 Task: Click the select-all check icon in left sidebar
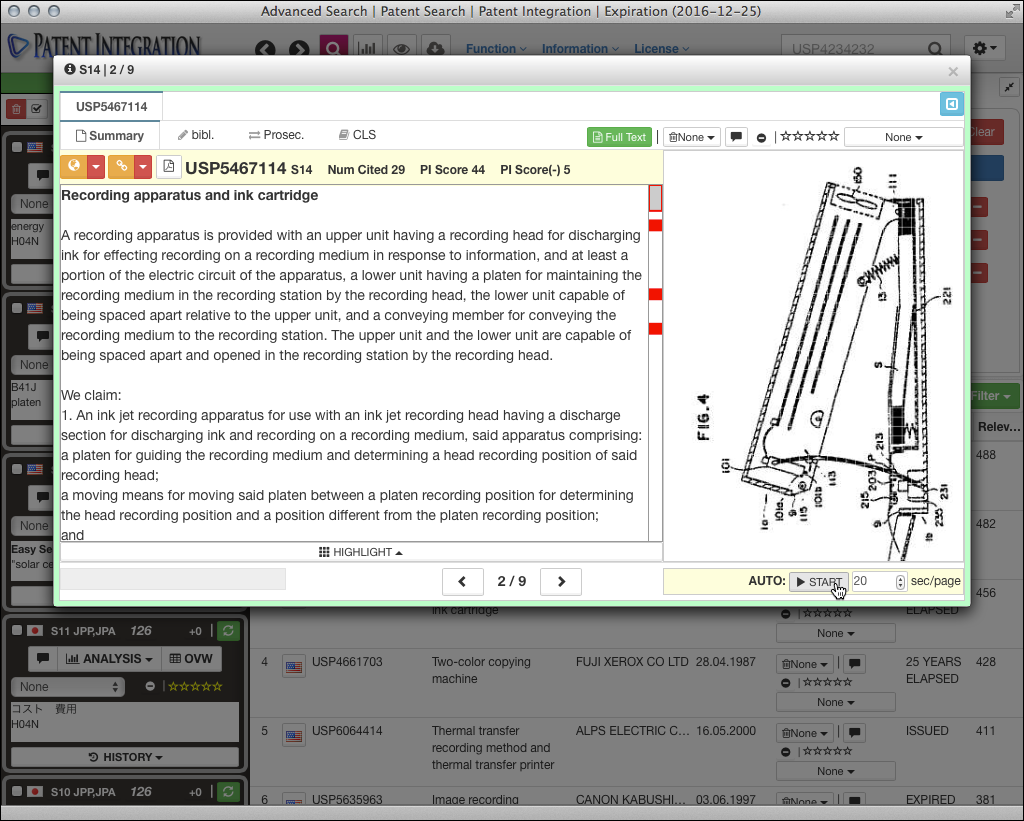click(x=37, y=109)
